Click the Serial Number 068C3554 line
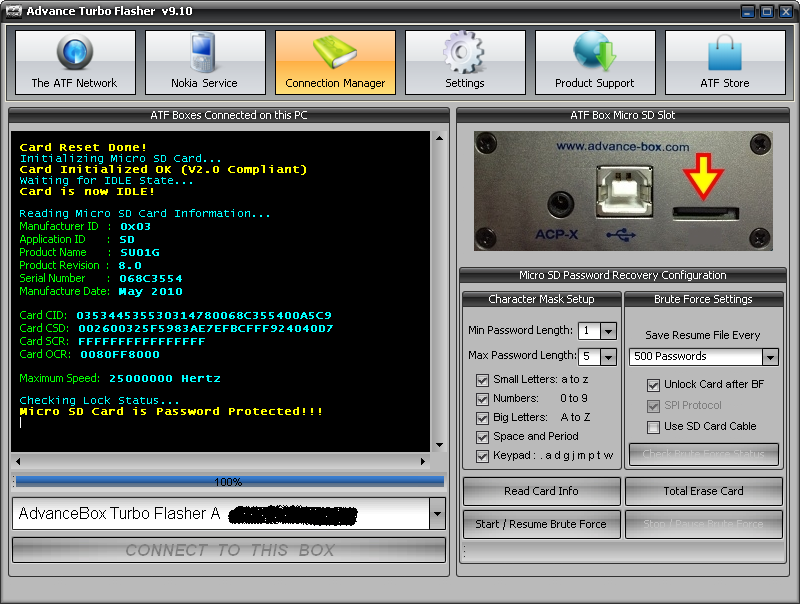This screenshot has height=604, width=800. [101, 279]
